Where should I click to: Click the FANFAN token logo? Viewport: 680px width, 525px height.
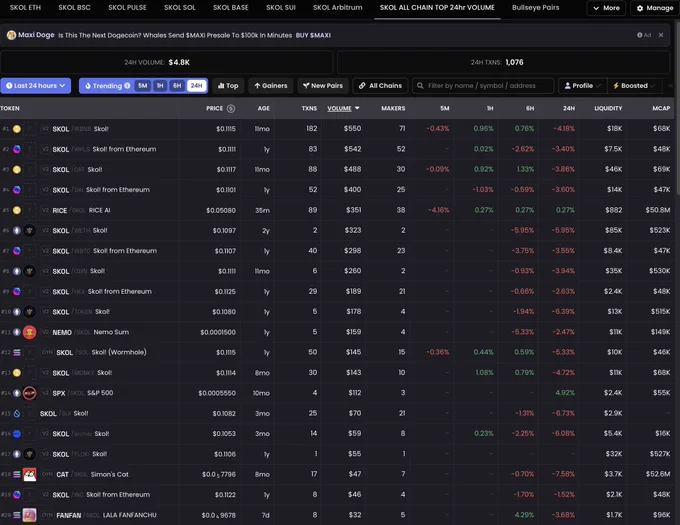pyautogui.click(x=29, y=515)
